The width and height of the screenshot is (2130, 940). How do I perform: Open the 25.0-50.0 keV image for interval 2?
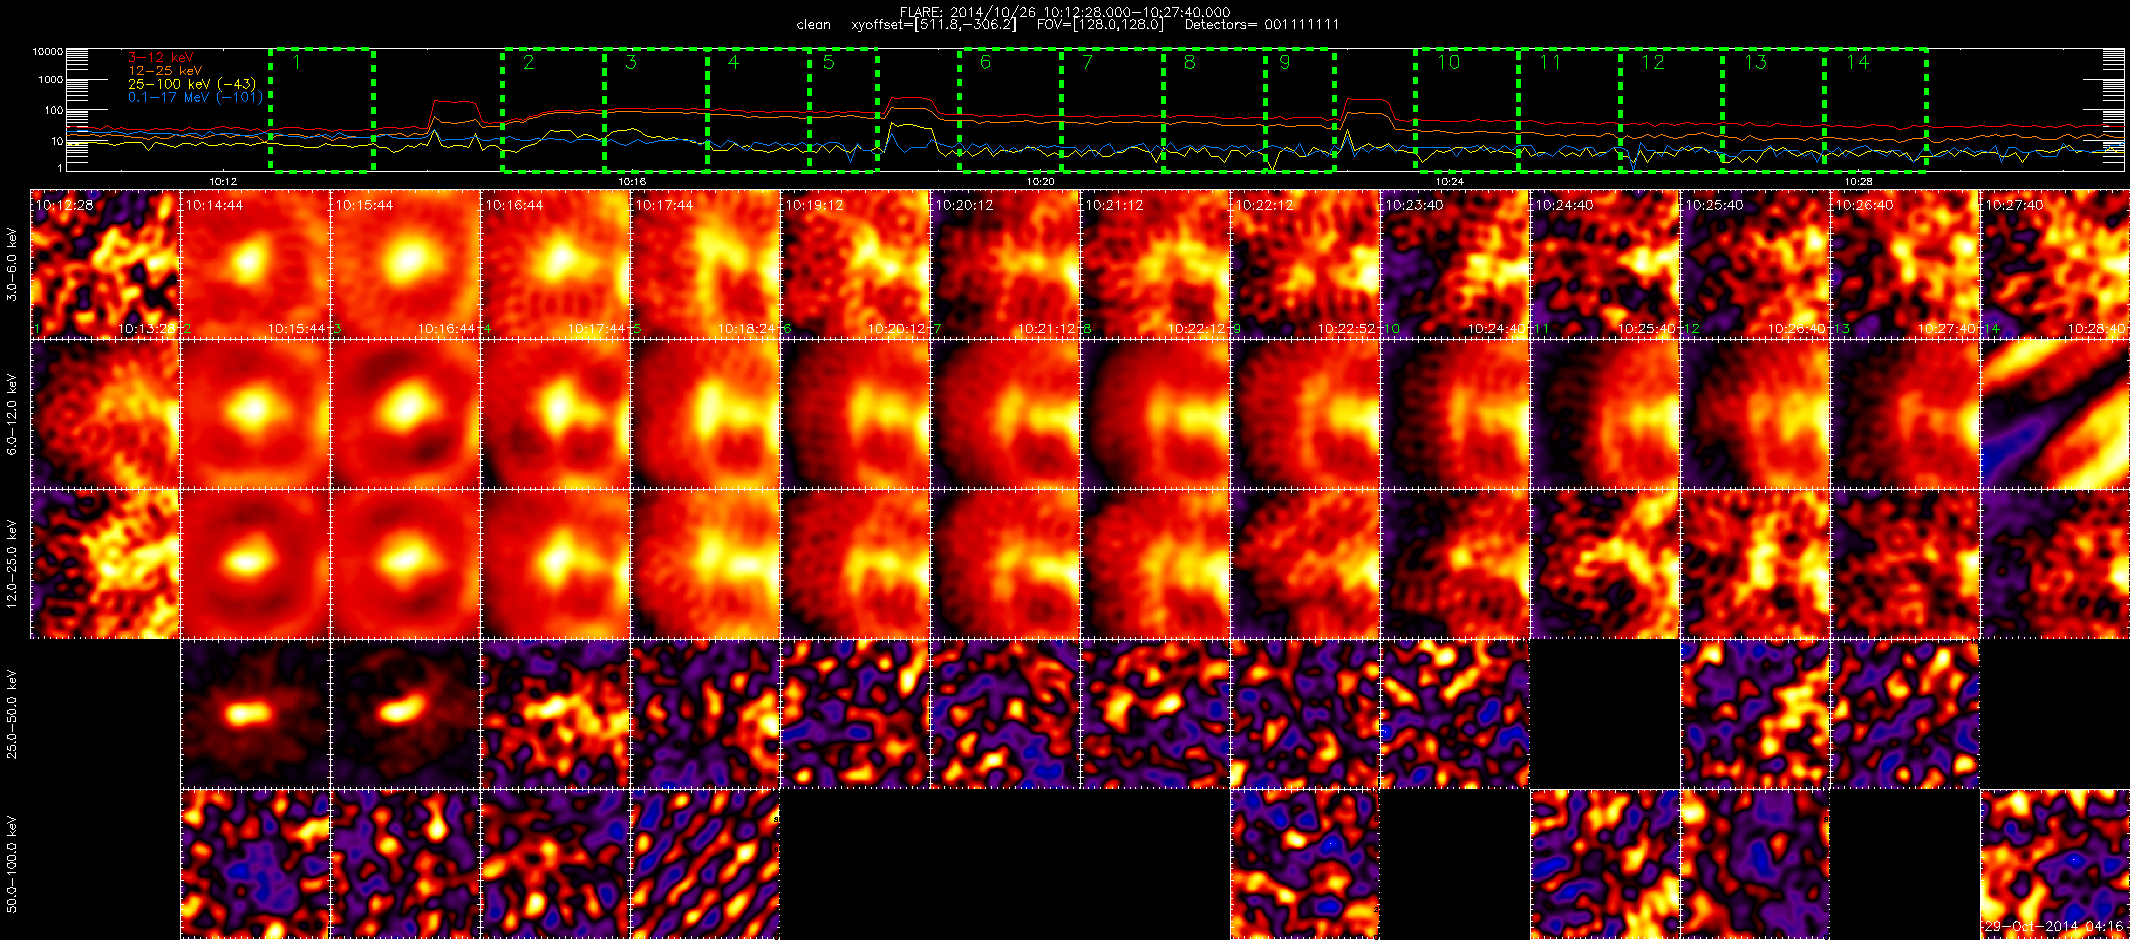(x=255, y=714)
